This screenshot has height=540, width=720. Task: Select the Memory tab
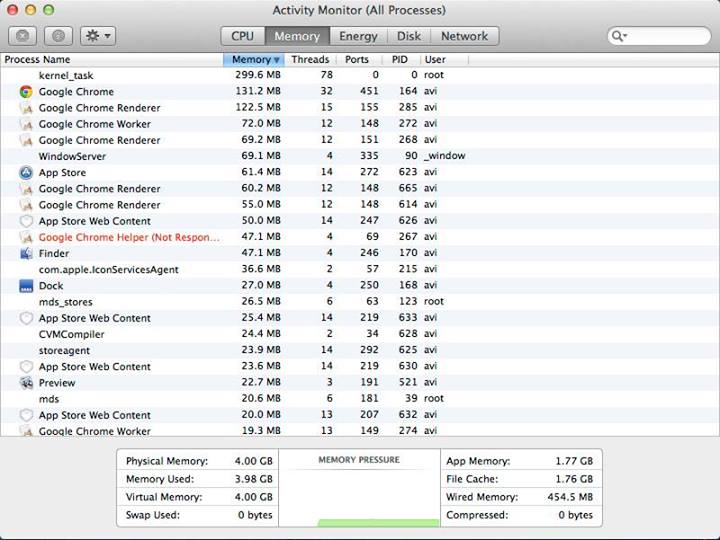click(297, 36)
